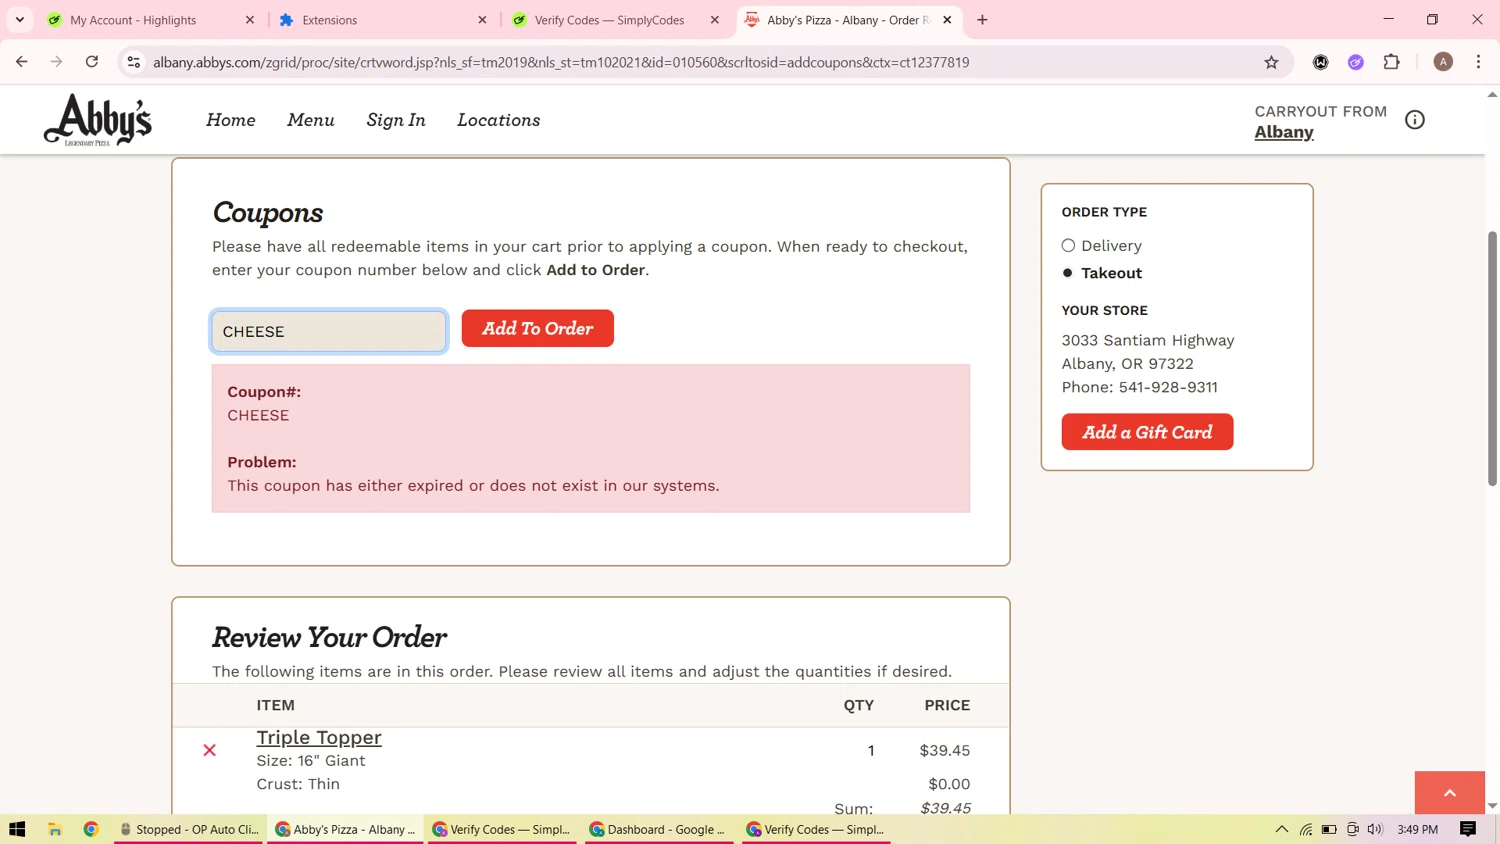Viewport: 1500px width, 844px height.
Task: Click the Chrome icon in the taskbar
Action: click(91, 829)
